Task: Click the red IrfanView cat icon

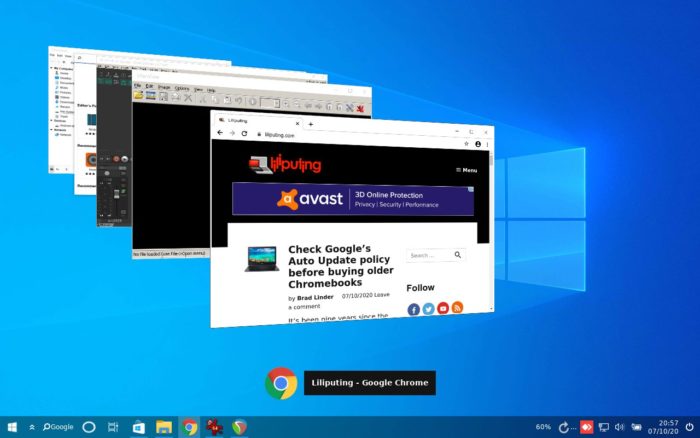Action: (x=360, y=108)
